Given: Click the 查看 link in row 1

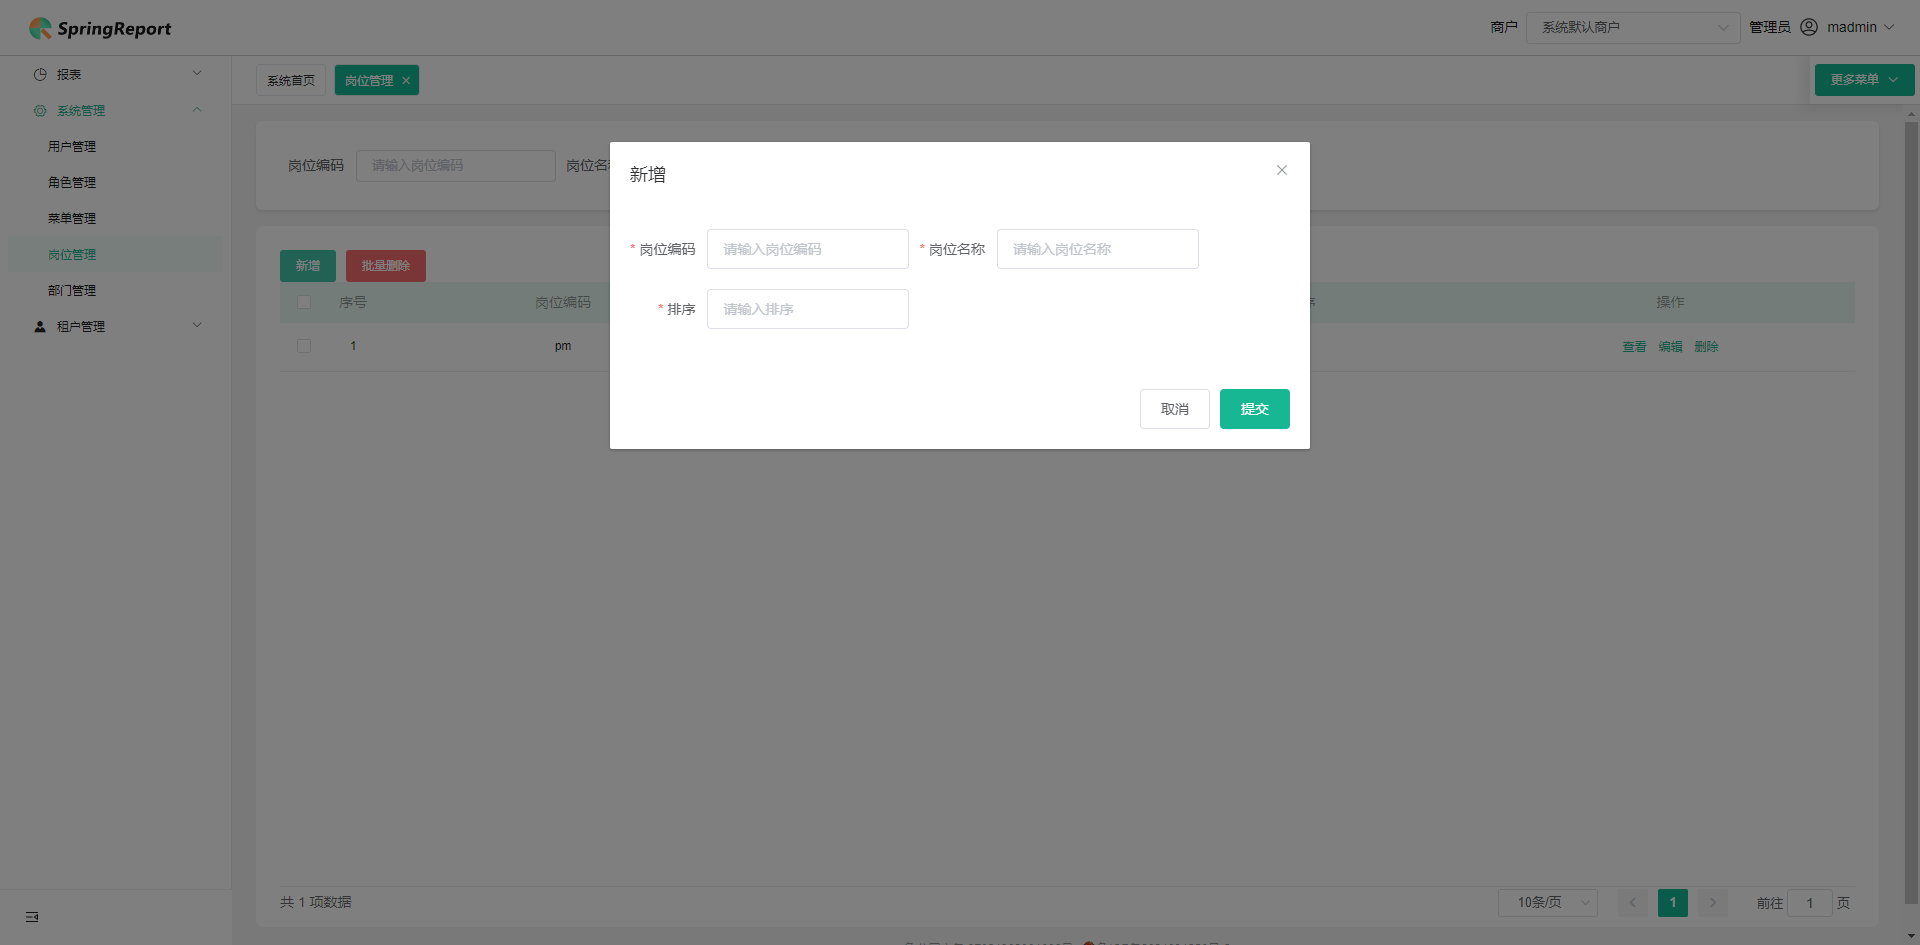Looking at the screenshot, I should coord(1634,347).
